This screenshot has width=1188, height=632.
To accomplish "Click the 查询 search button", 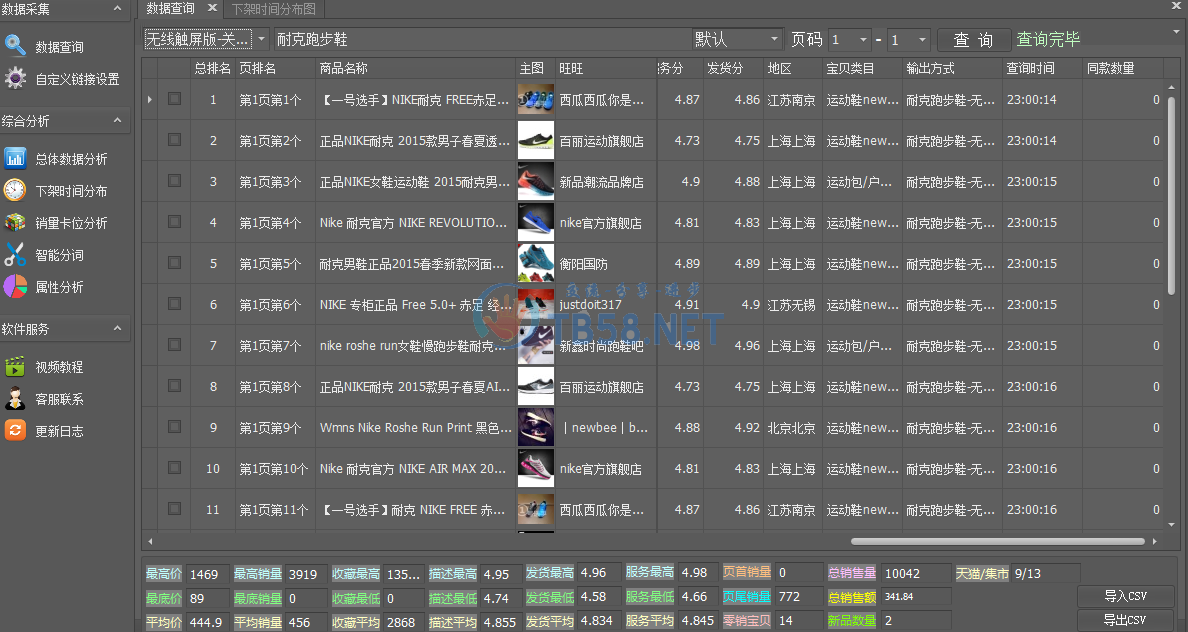I will pos(974,39).
